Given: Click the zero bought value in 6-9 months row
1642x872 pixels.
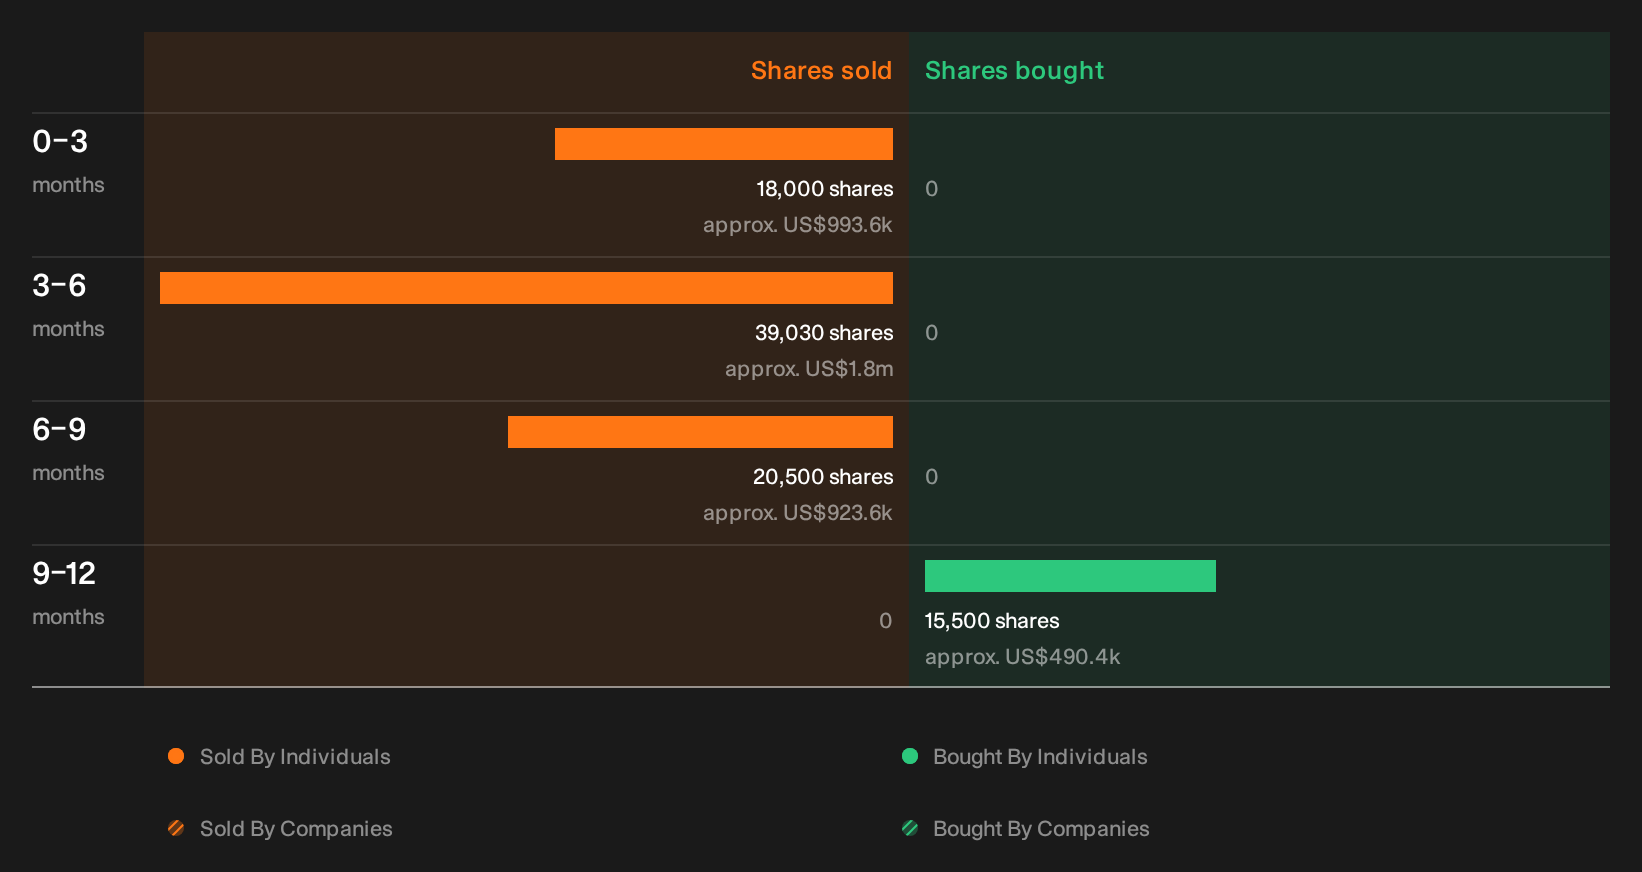Looking at the screenshot, I should [931, 477].
